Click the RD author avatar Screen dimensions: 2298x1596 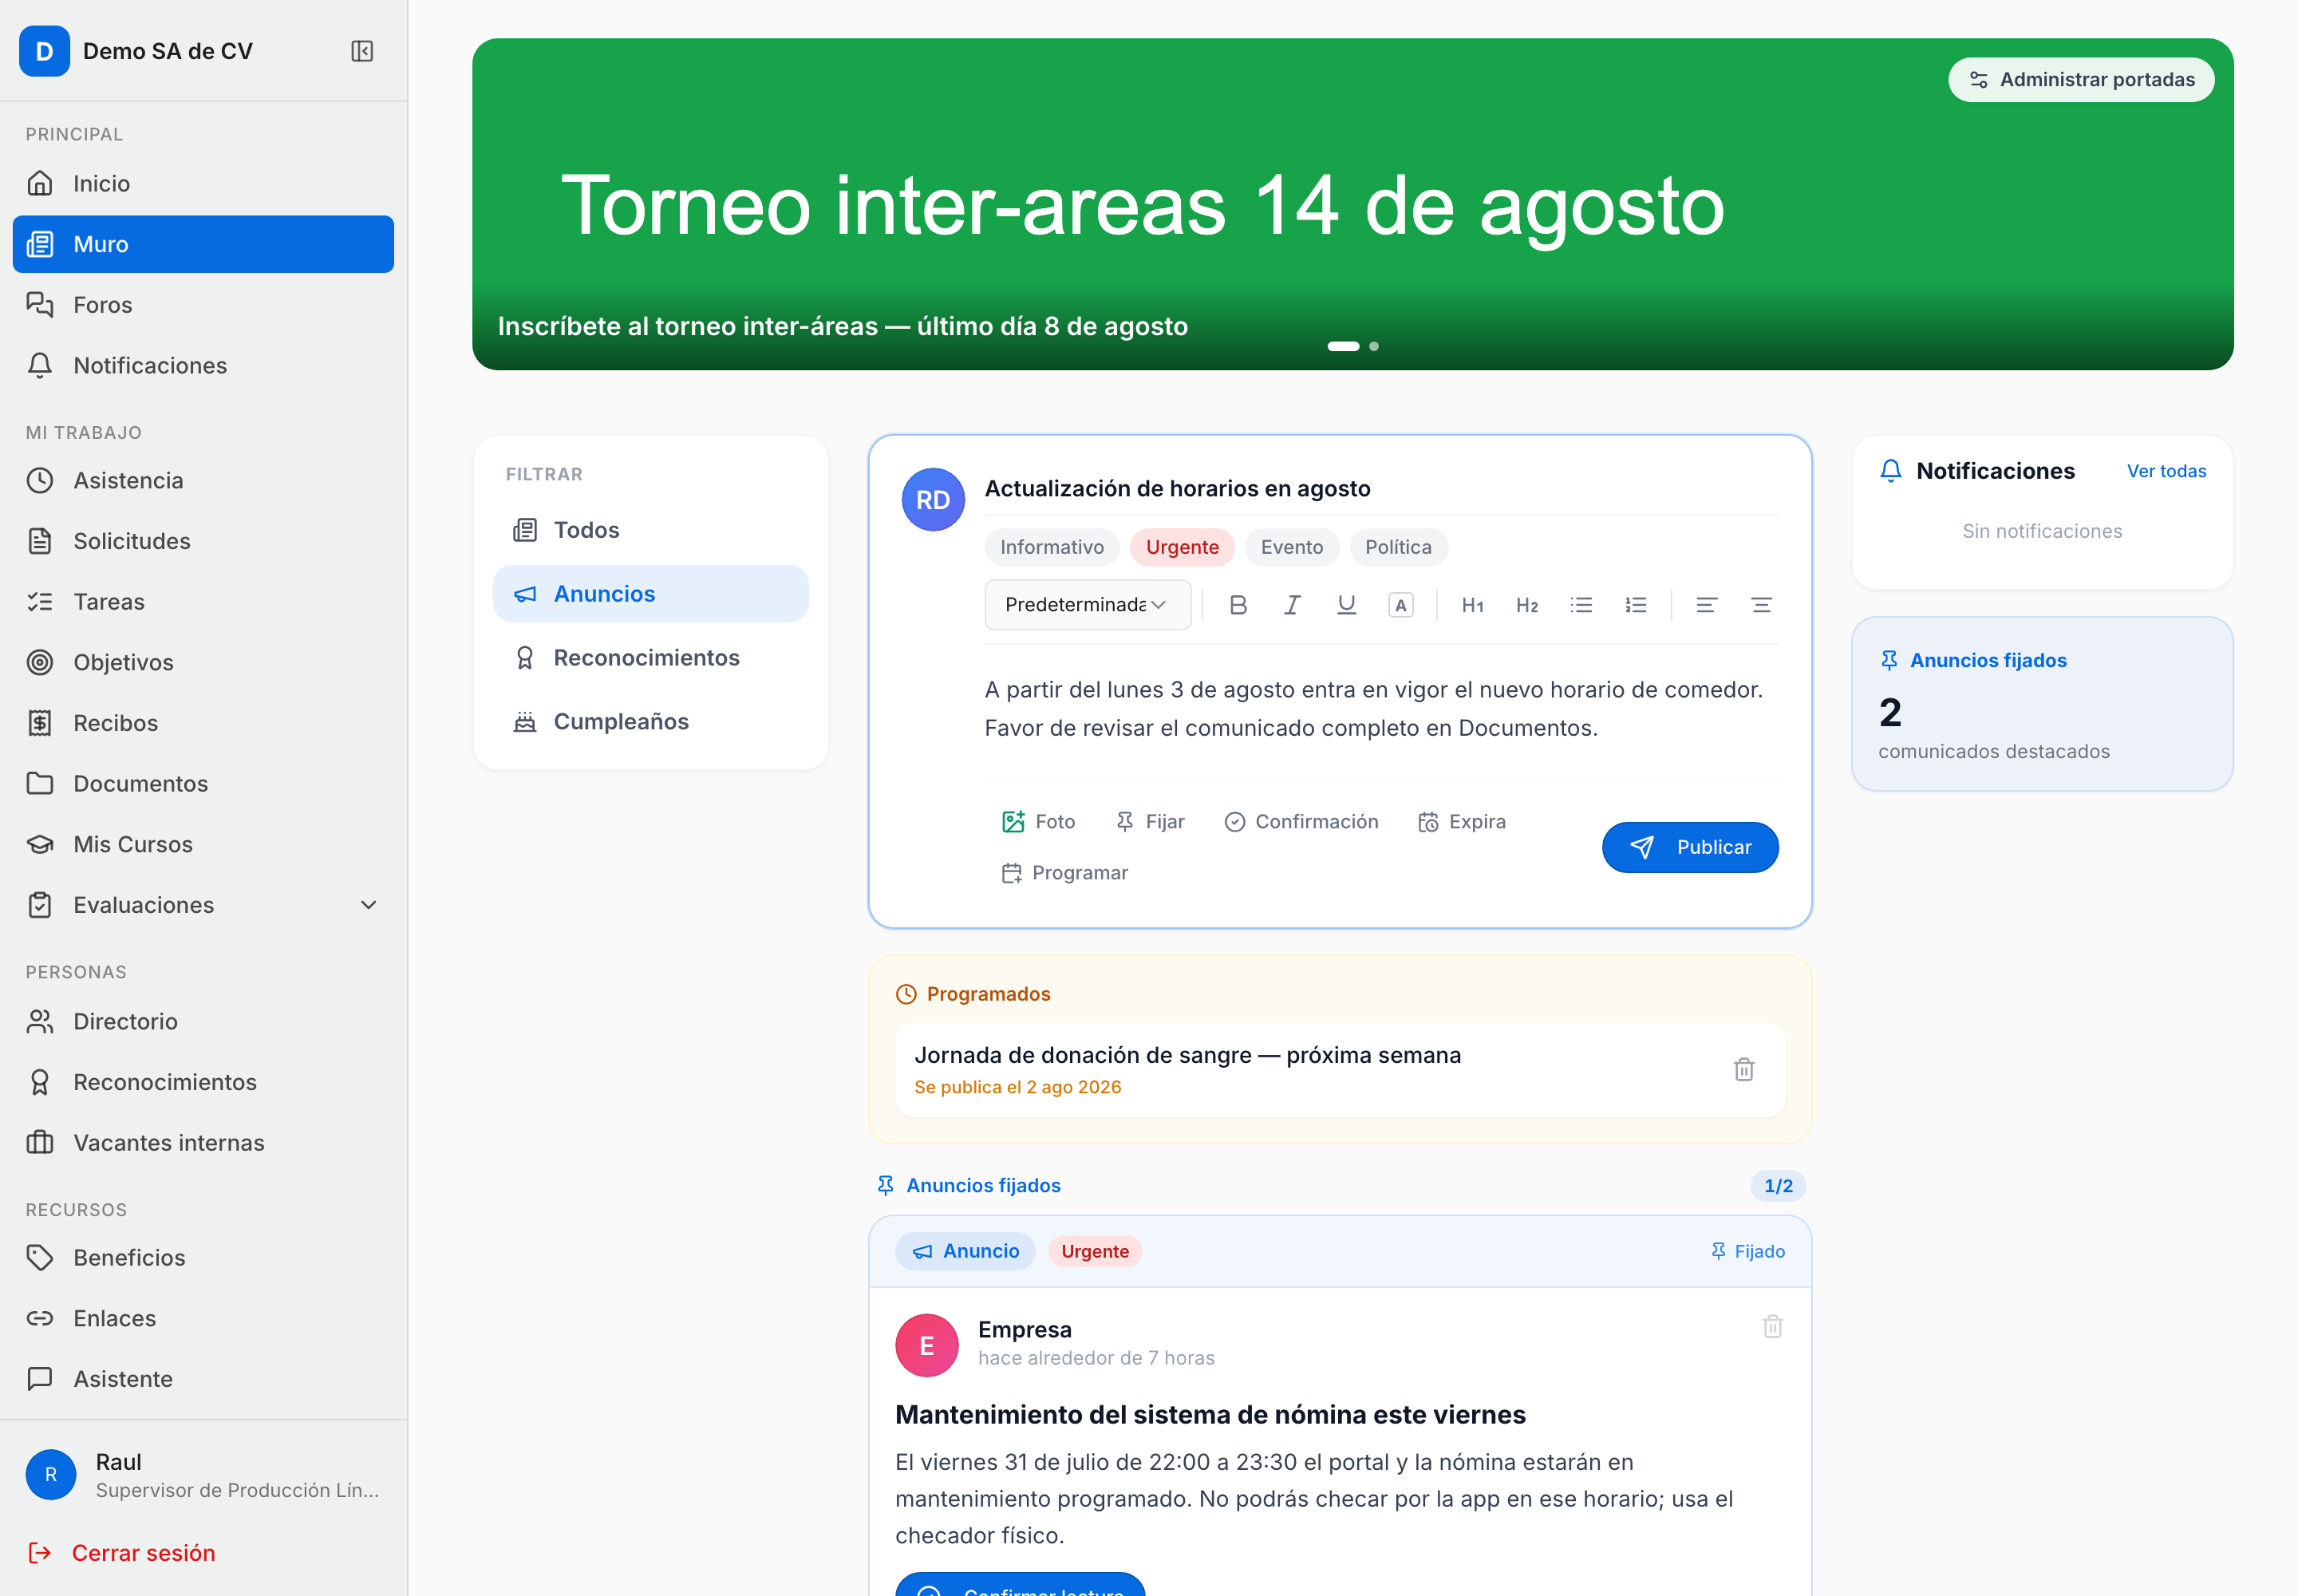[933, 500]
